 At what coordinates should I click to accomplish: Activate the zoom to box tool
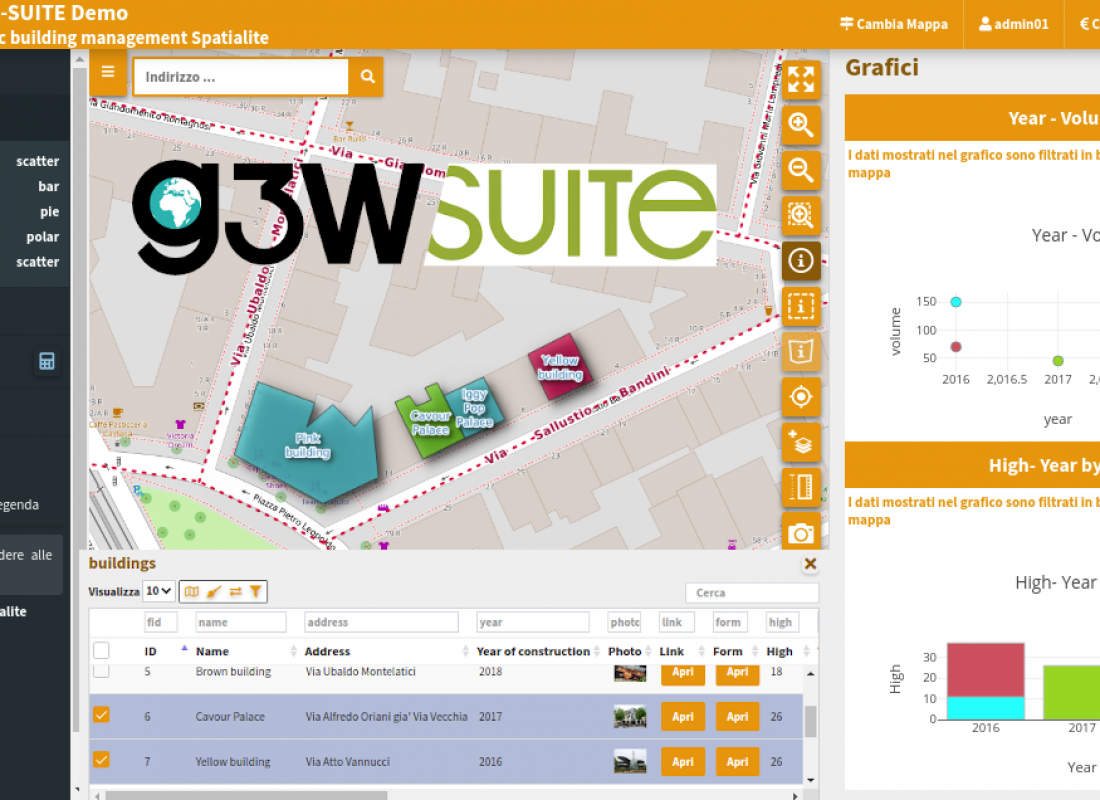(800, 215)
